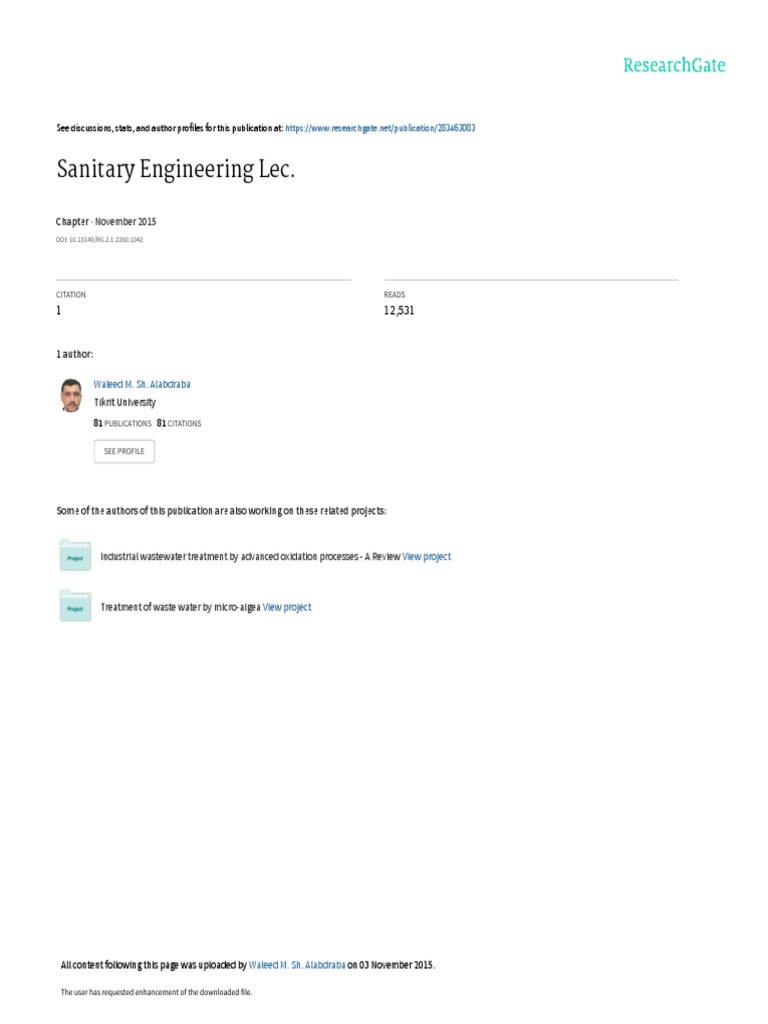The image size is (768, 1024).
Task: Open the researchgate.net publication URL link
Action: [x=380, y=129]
